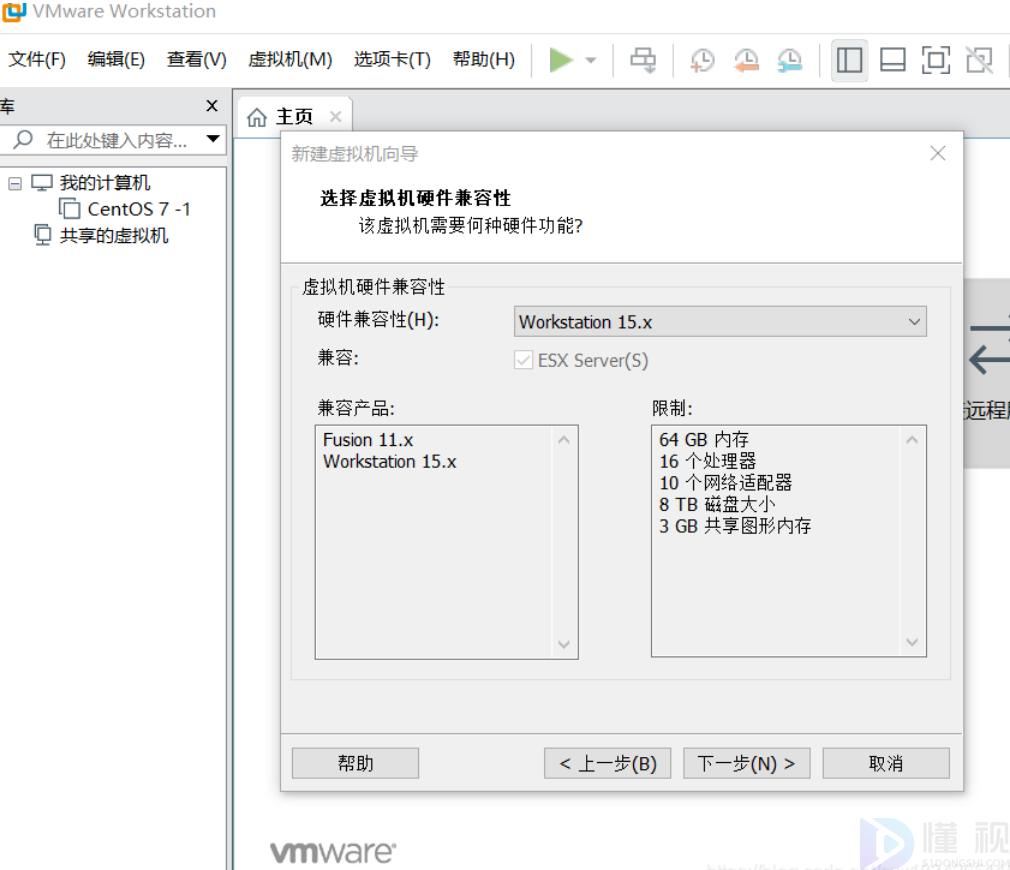Click the library search input field
Viewport: 1010px width, 870px height.
point(115,140)
